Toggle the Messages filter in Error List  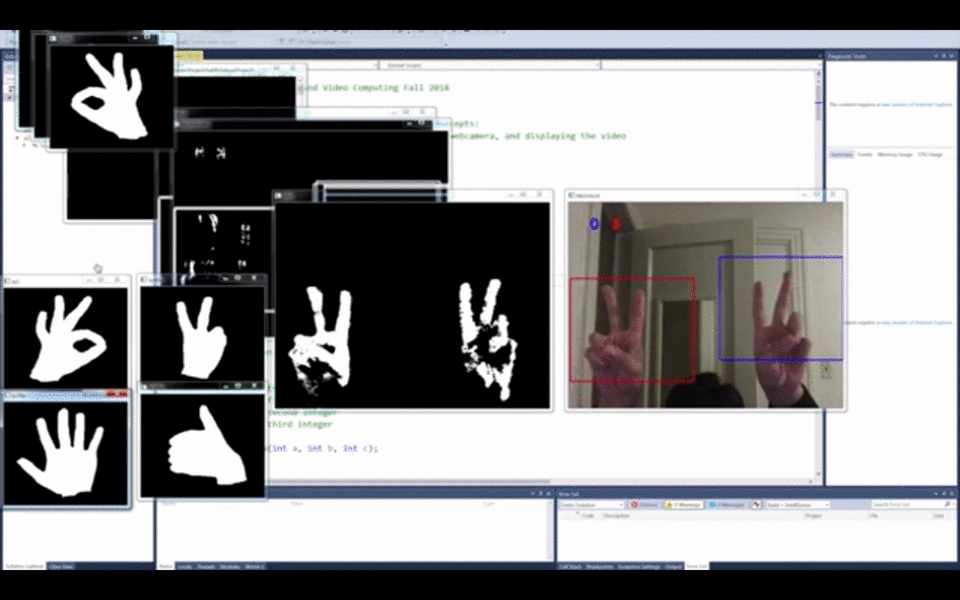[727, 504]
